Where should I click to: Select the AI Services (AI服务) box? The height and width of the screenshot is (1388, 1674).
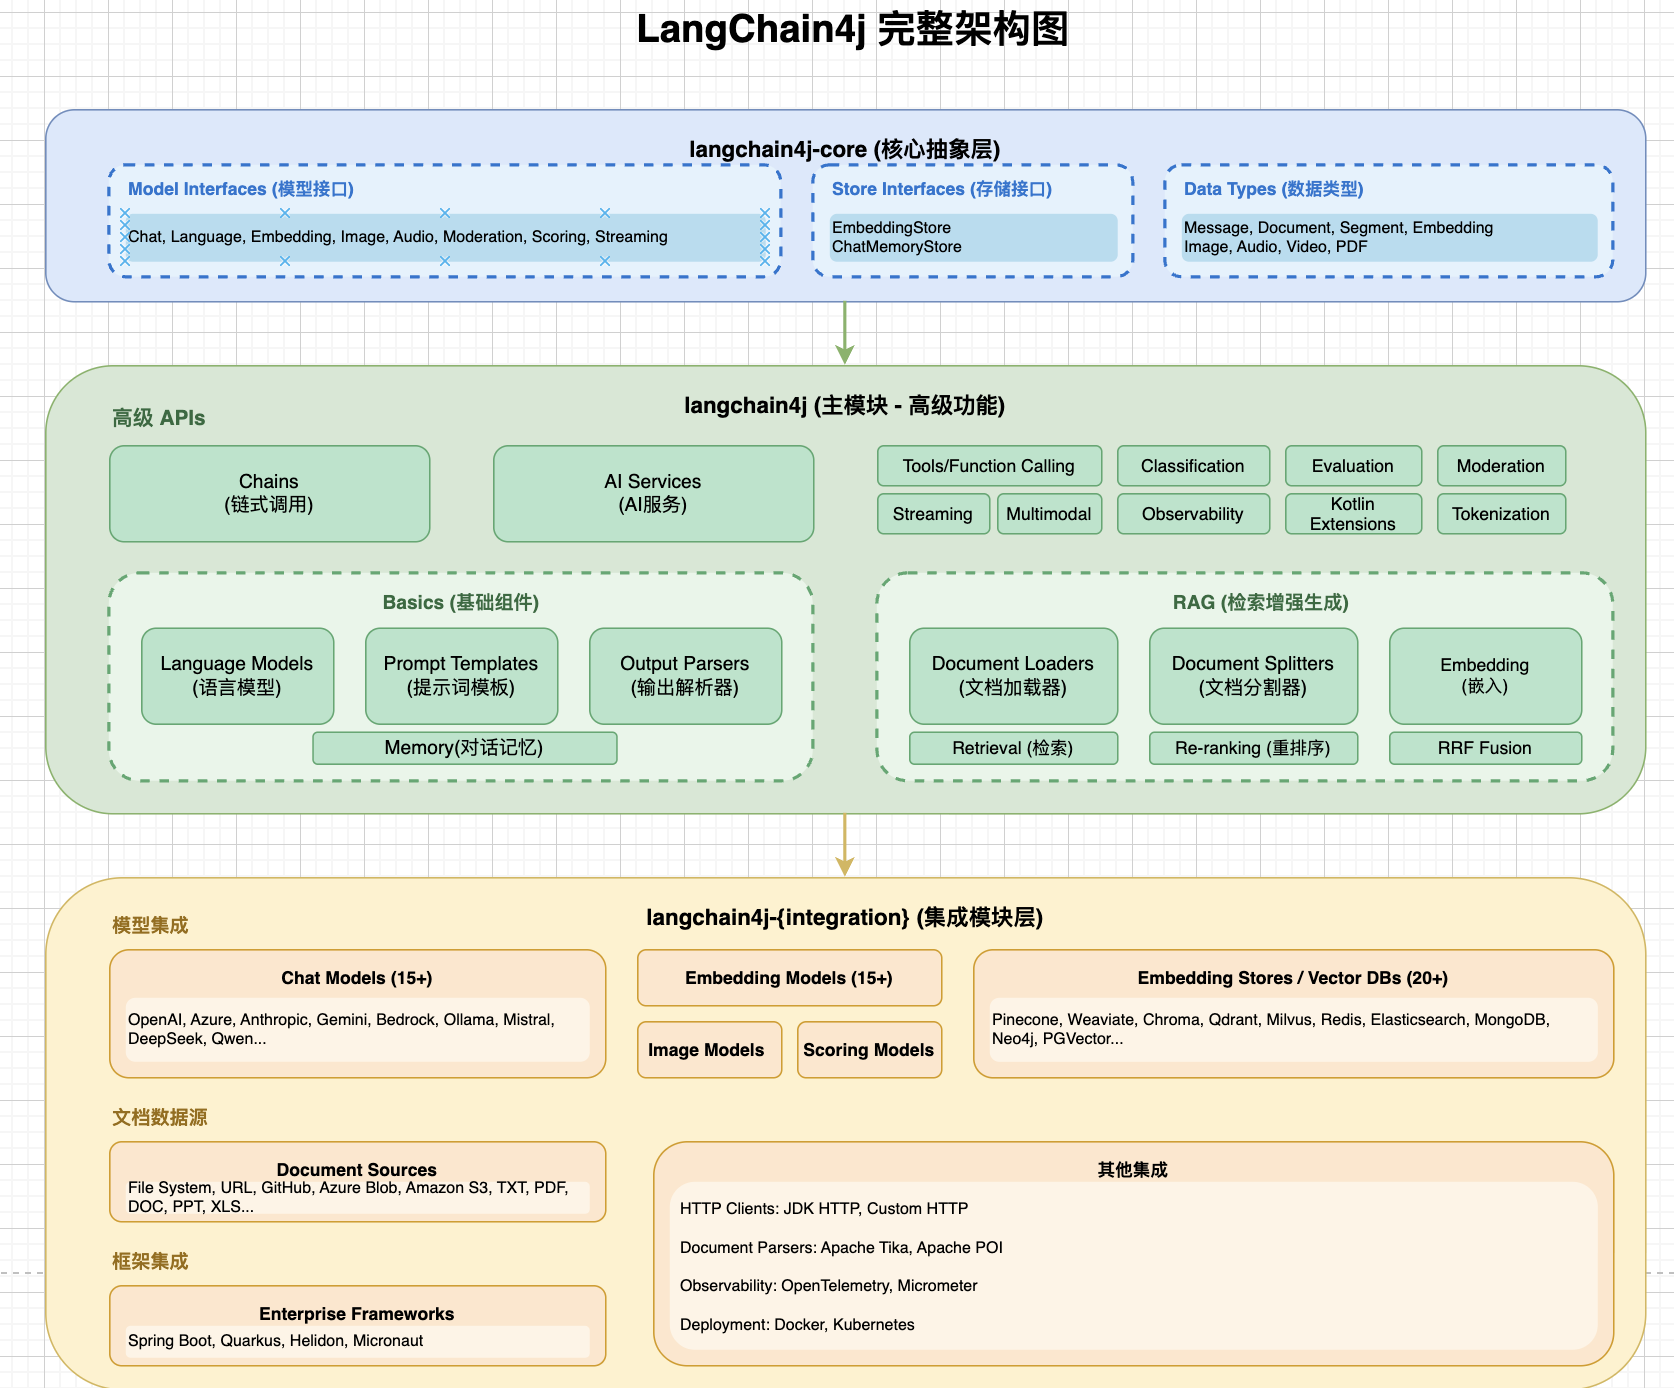[654, 494]
